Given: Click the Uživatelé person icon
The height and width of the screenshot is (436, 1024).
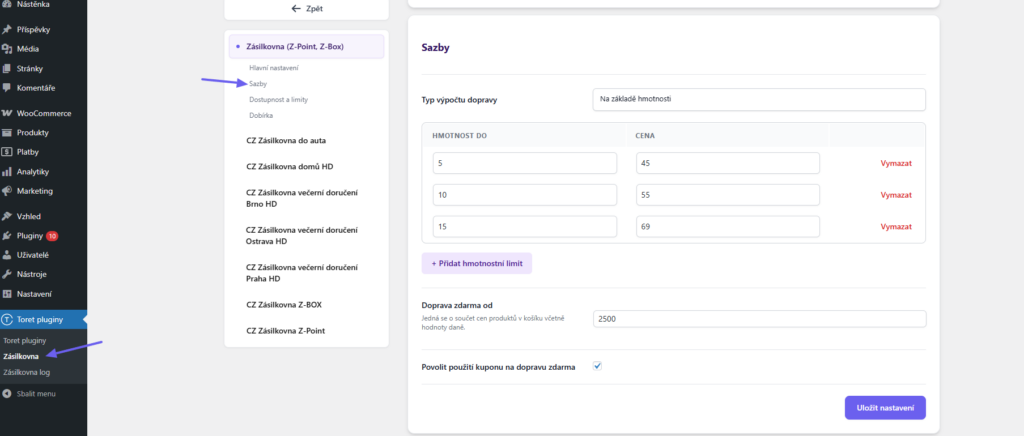Looking at the screenshot, I should click(x=7, y=255).
